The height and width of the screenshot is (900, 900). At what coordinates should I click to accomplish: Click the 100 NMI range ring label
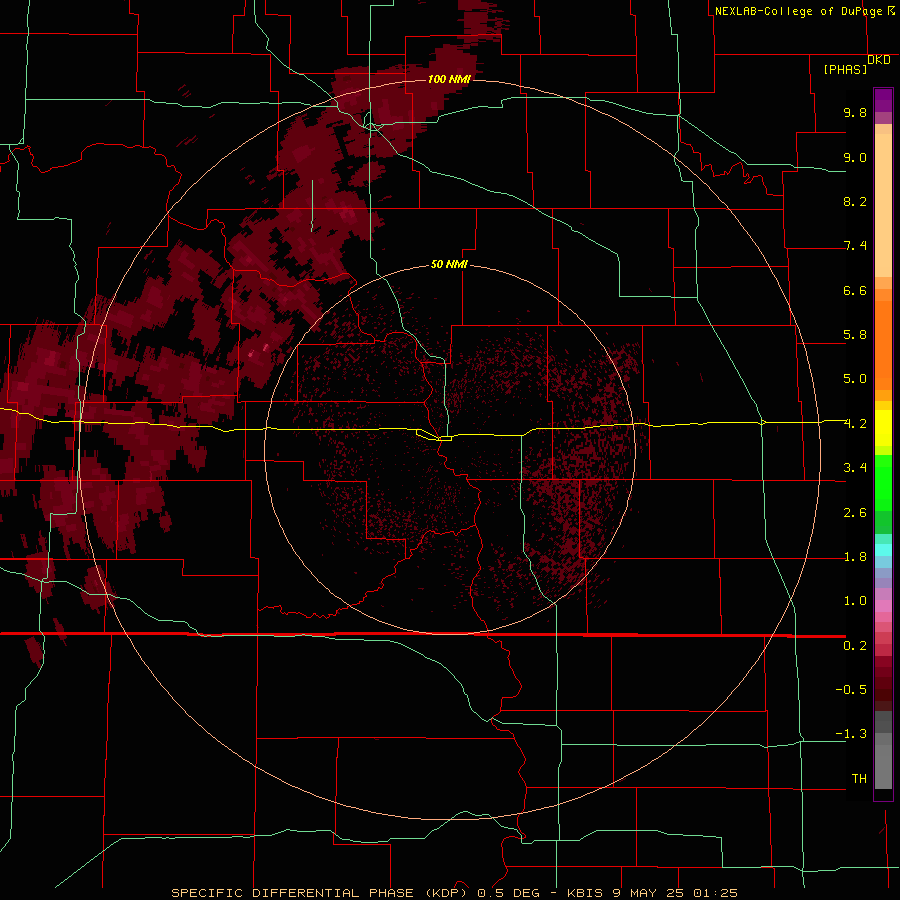449,79
